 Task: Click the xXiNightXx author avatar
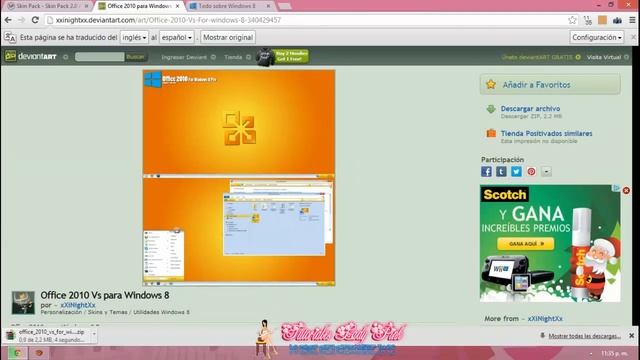(23, 302)
